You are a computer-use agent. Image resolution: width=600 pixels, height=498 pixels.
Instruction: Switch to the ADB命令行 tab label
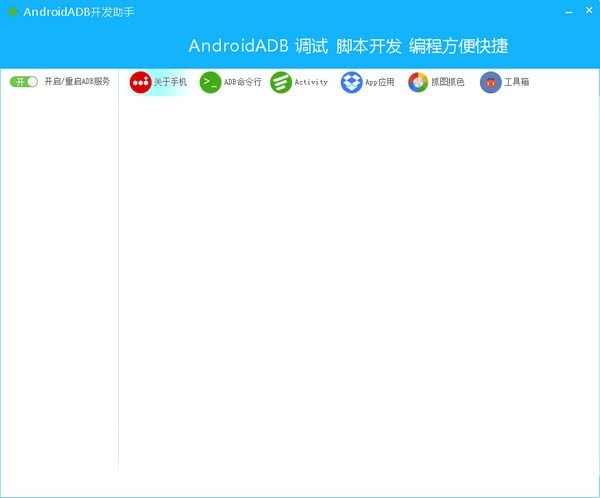pyautogui.click(x=243, y=82)
